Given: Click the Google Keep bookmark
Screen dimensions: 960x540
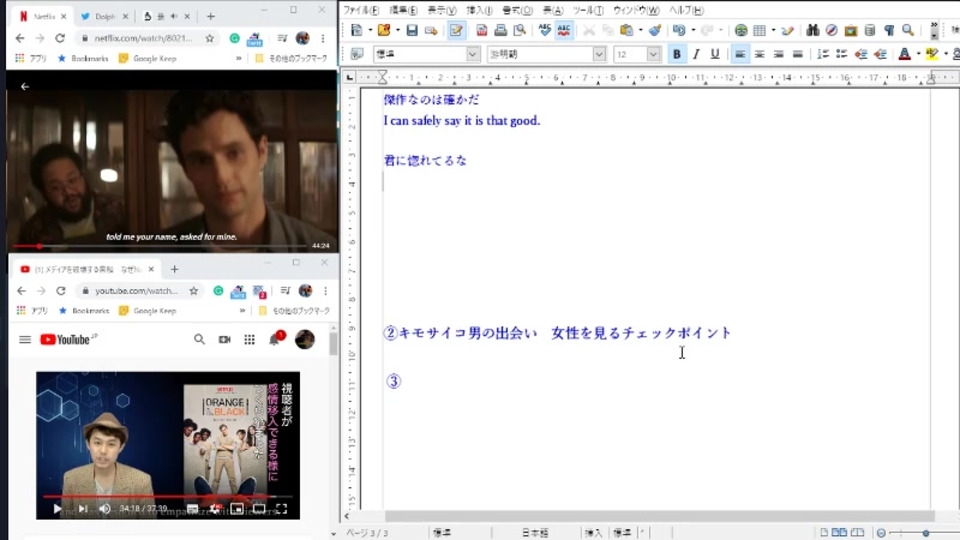Looking at the screenshot, I should click(147, 58).
